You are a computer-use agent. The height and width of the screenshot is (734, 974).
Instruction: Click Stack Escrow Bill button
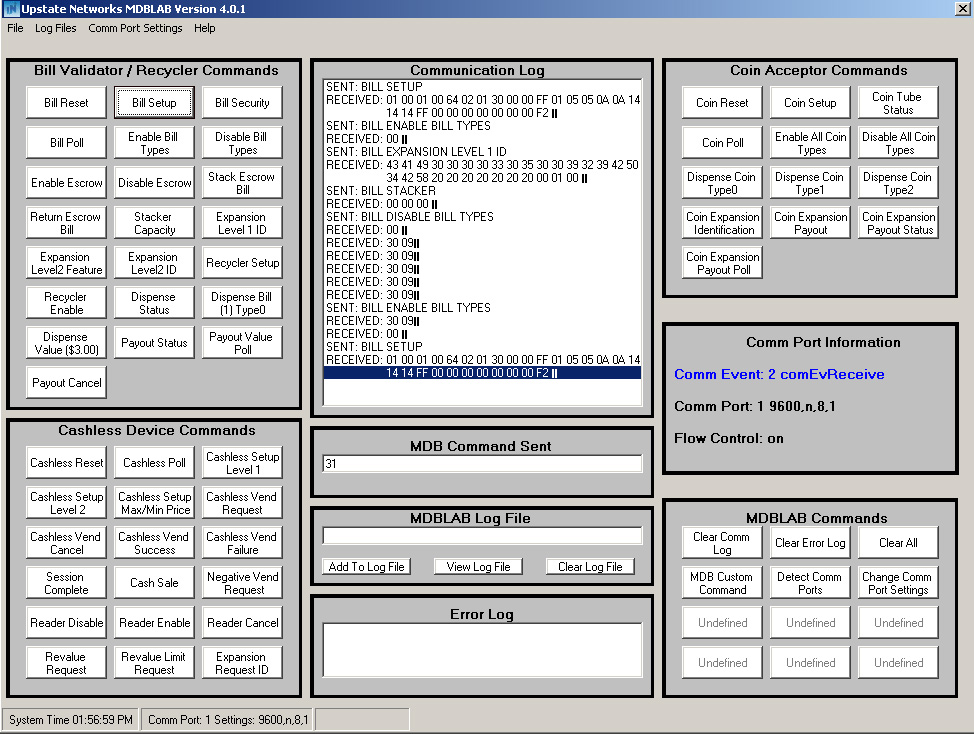[x=242, y=183]
